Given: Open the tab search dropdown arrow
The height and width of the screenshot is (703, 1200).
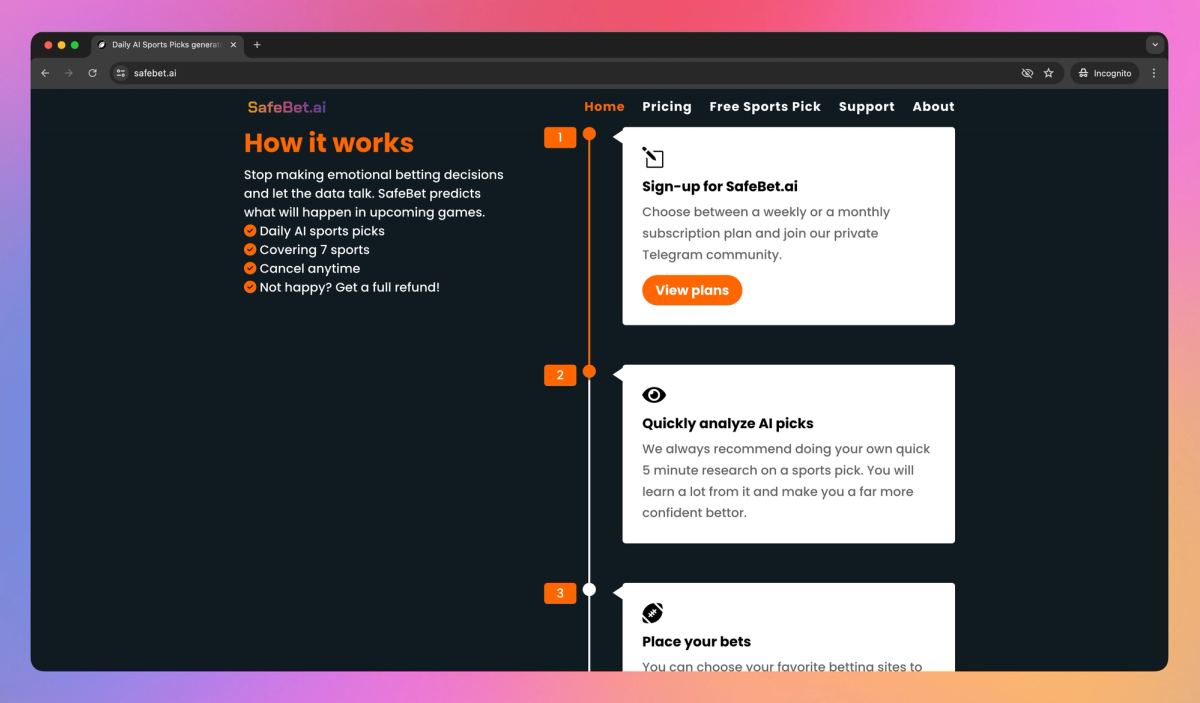Looking at the screenshot, I should pyautogui.click(x=1155, y=45).
